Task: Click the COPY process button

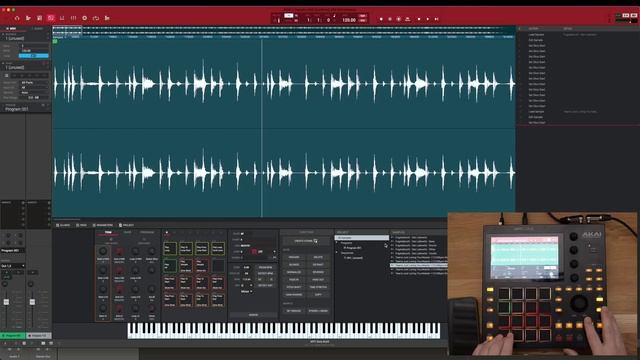Action: click(x=318, y=294)
